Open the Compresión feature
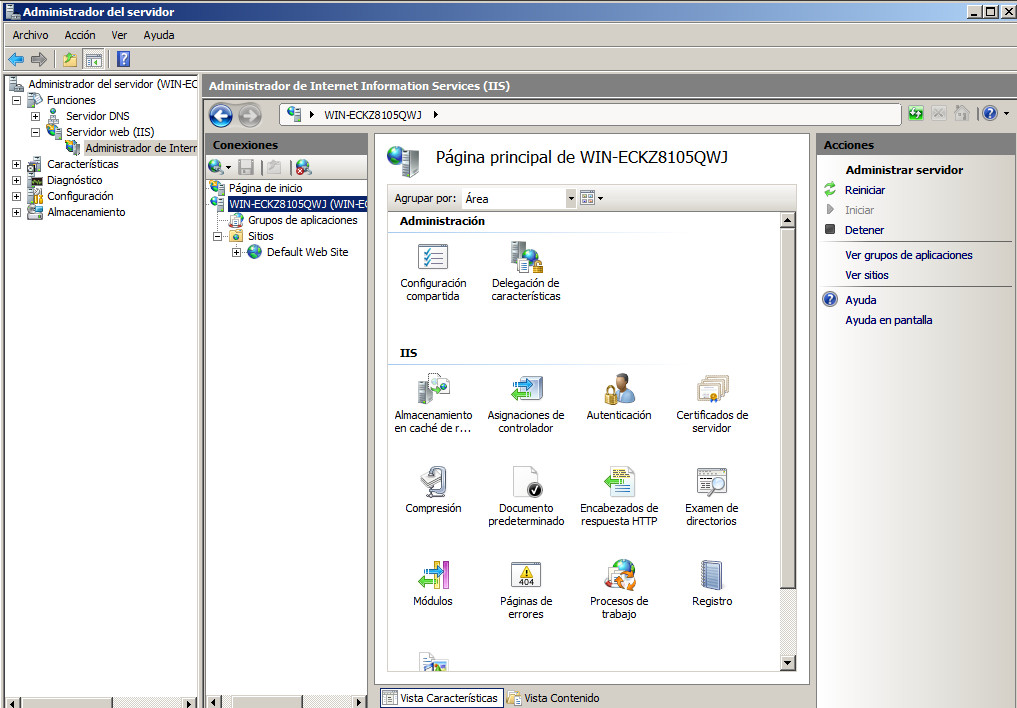The image size is (1017, 708). point(433,482)
